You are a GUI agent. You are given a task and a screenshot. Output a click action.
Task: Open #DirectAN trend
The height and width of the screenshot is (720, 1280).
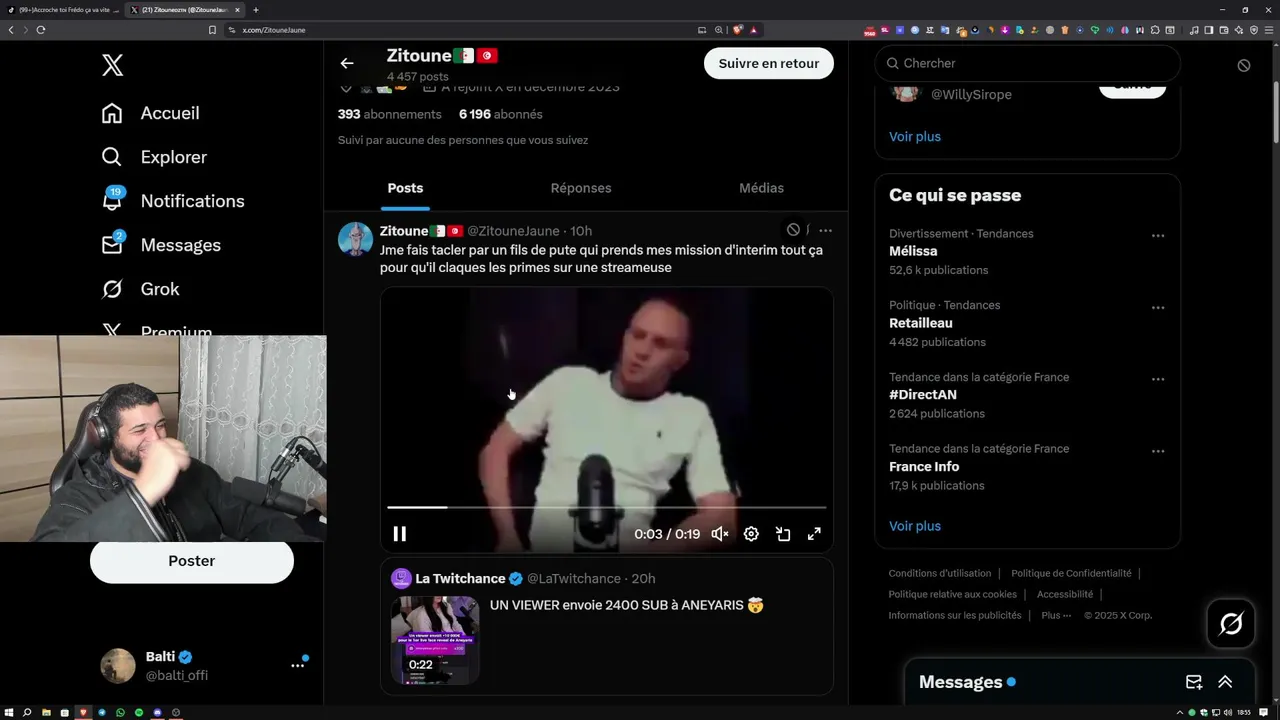pos(923,395)
